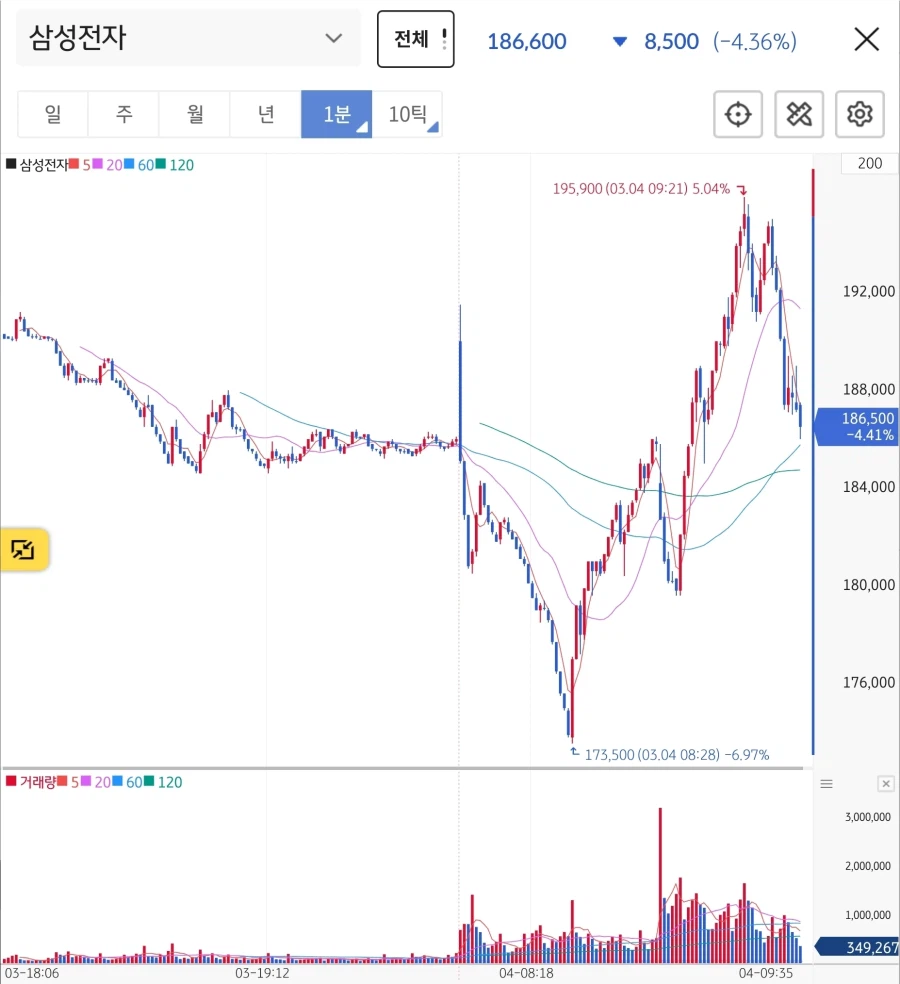Open the volume panel hamburger menu

826,783
